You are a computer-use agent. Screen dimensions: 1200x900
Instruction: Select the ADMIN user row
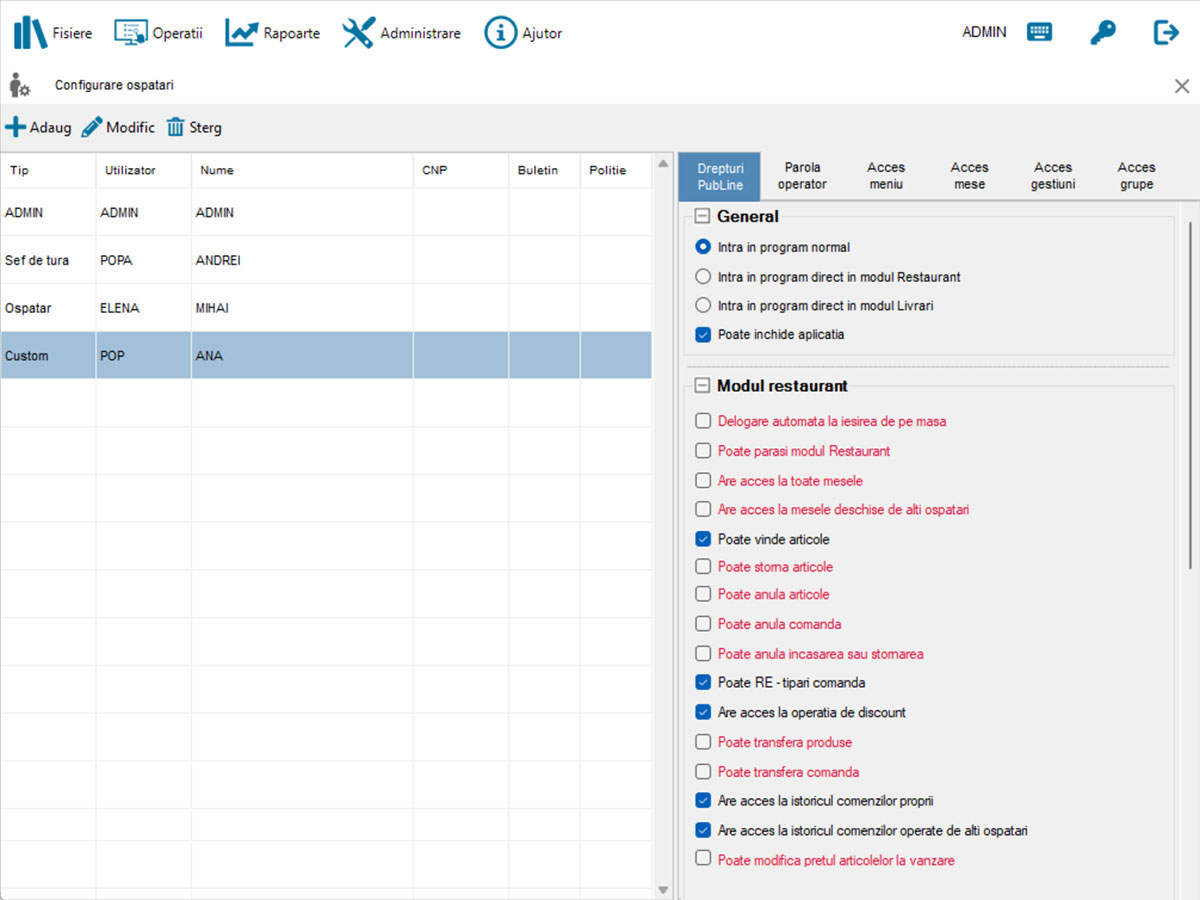coord(326,213)
